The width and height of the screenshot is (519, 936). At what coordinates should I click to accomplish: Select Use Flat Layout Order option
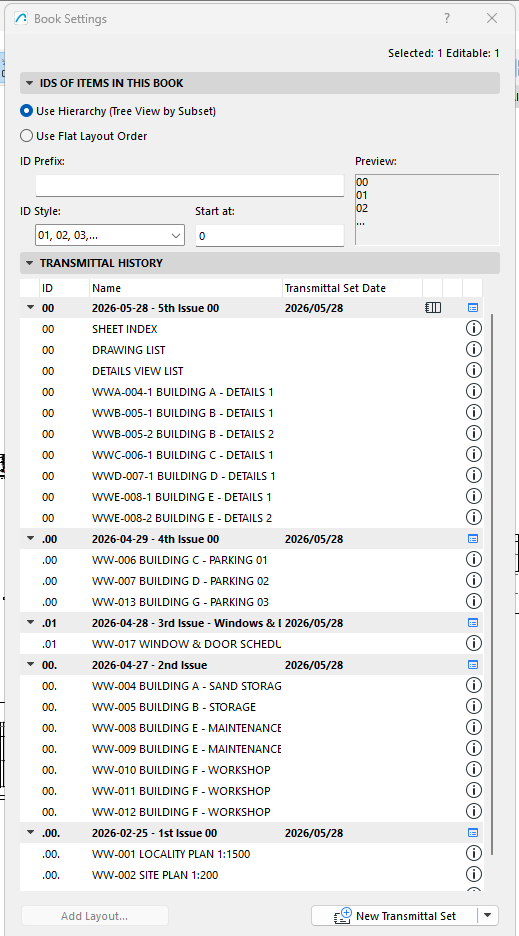click(x=84, y=136)
